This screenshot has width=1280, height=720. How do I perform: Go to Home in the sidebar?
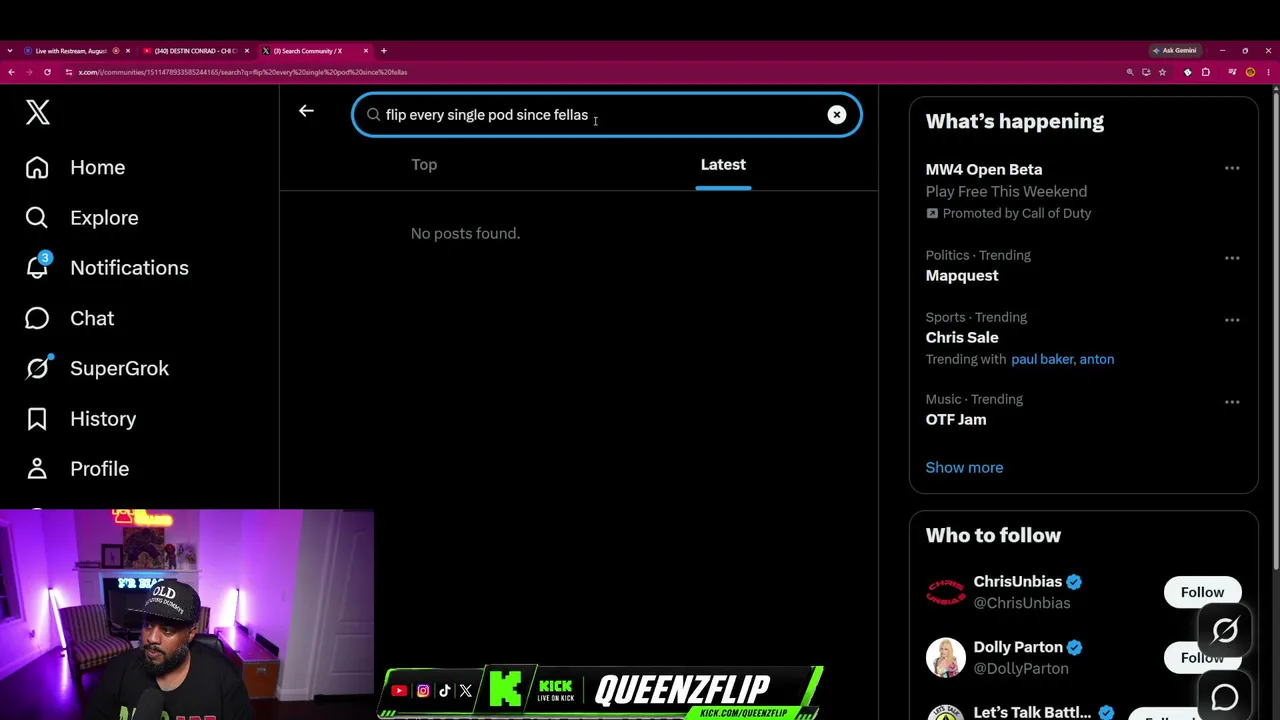point(98,168)
